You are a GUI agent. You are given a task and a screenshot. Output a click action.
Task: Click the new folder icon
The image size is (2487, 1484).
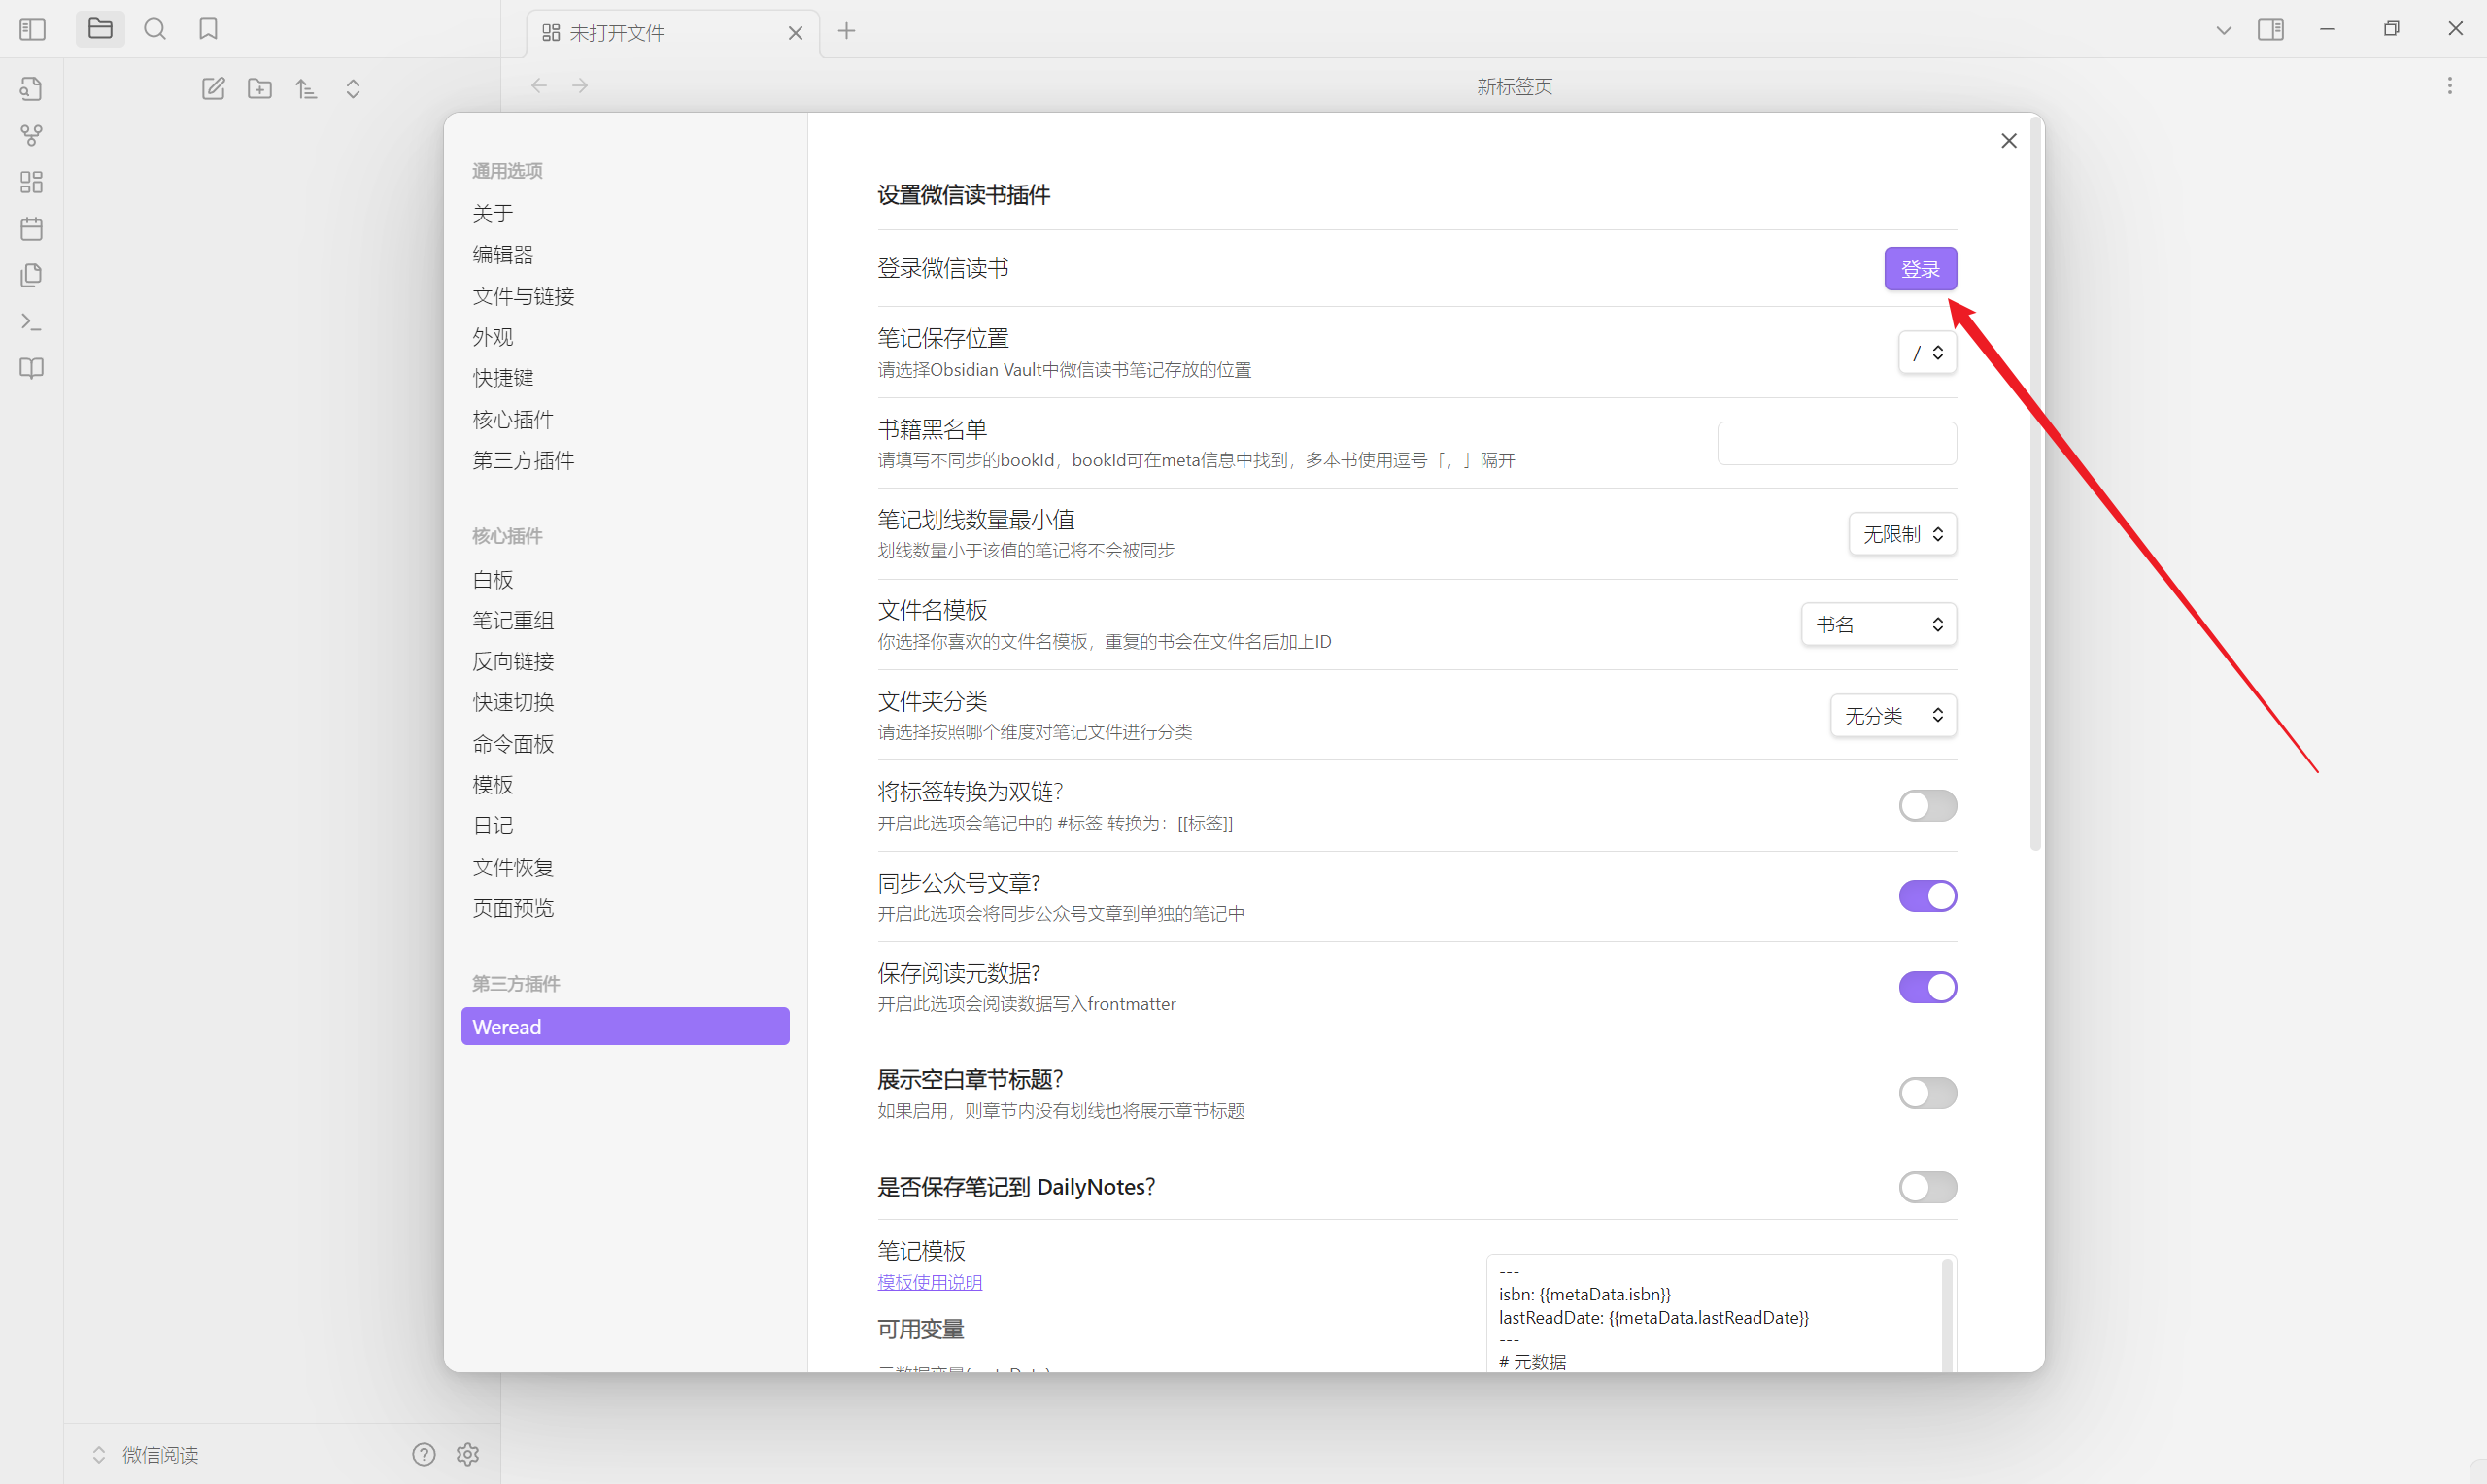(260, 89)
